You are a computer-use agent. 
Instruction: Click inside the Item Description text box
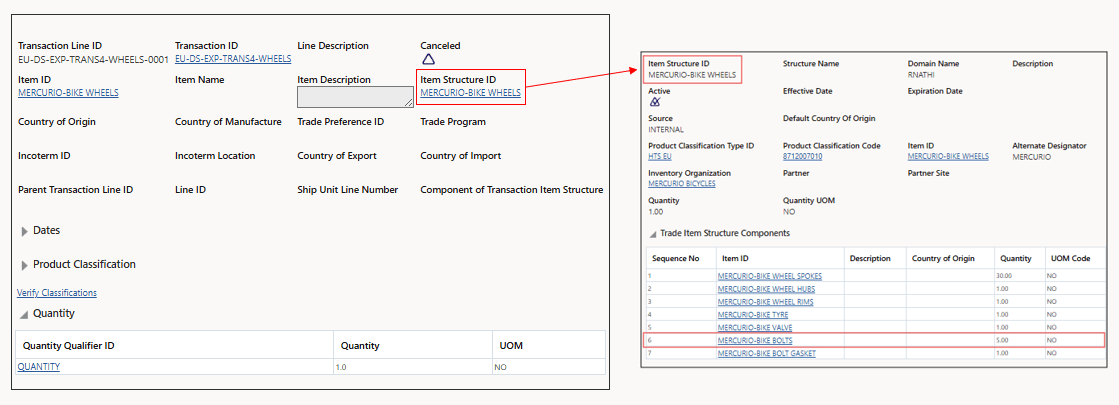pyautogui.click(x=355, y=97)
